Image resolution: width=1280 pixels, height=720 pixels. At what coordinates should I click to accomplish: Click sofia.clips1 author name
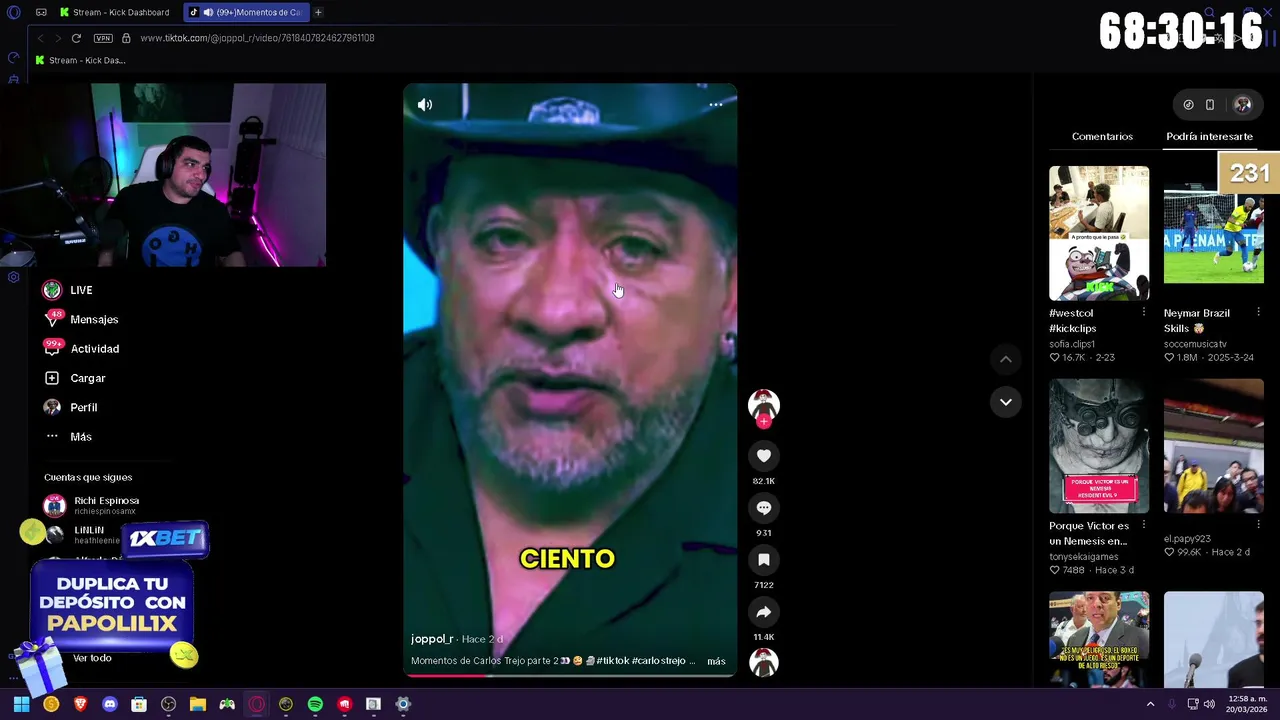[x=1072, y=344]
